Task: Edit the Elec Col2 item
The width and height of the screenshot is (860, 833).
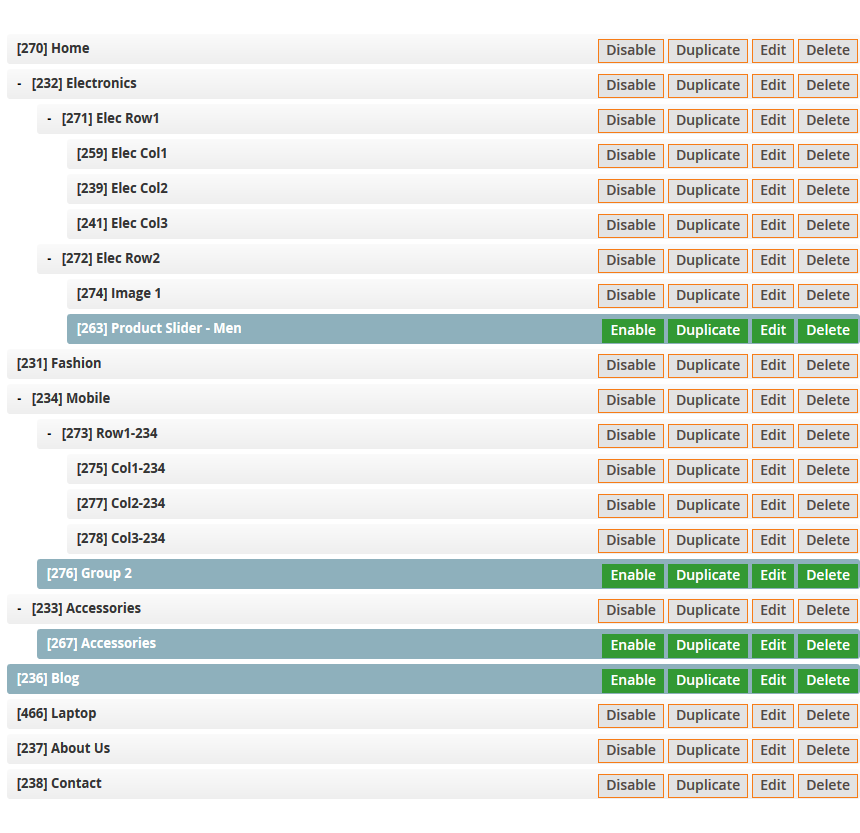Action: (x=772, y=190)
